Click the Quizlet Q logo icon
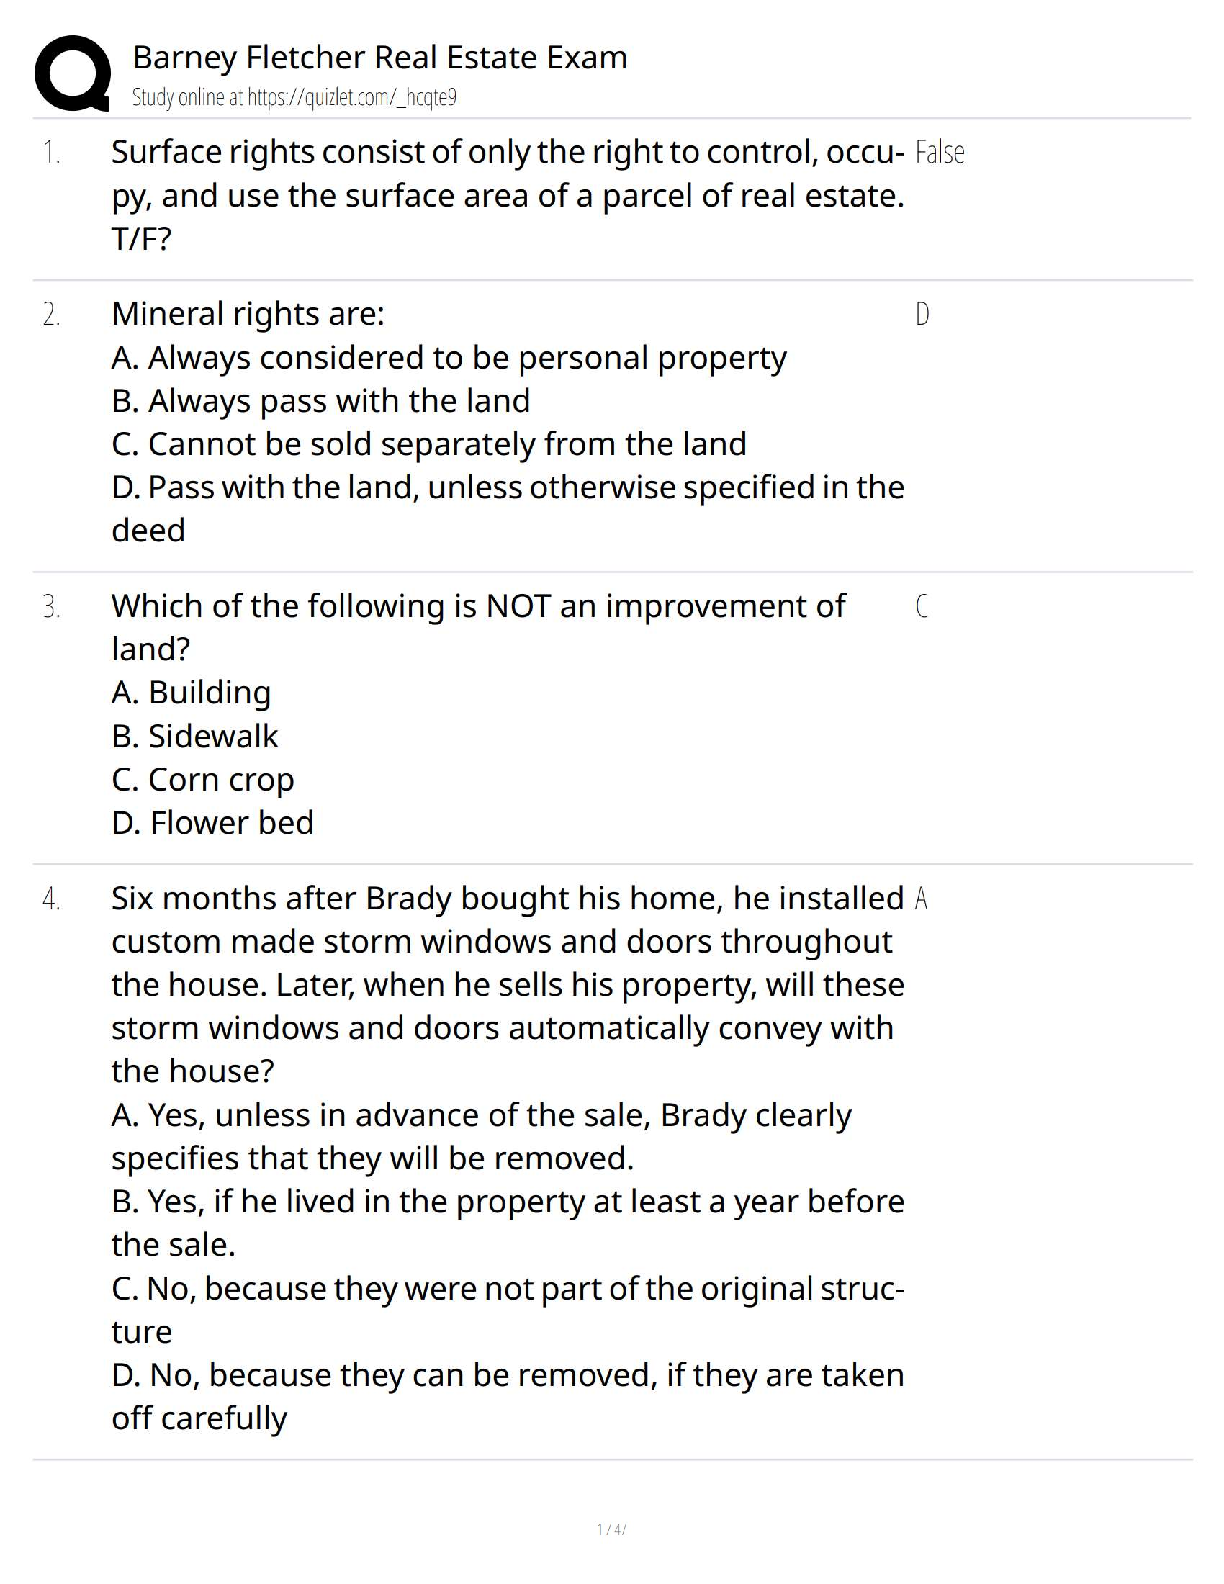Image resolution: width=1224 pixels, height=1584 pixels. point(72,72)
